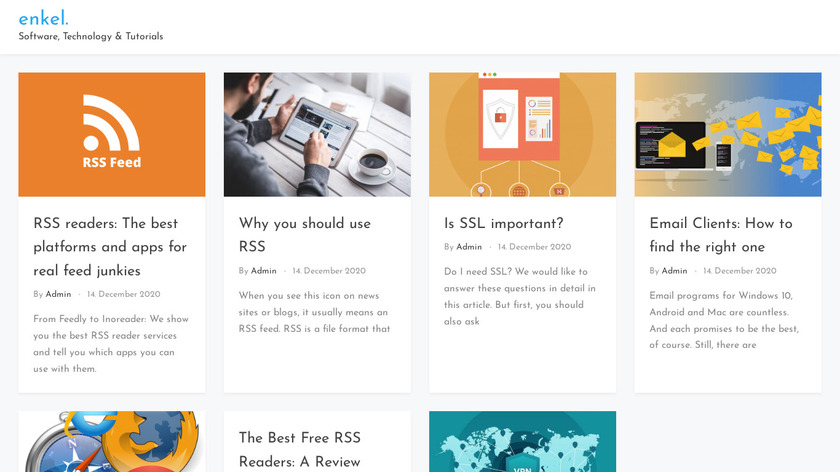Click Admin author link under RSS readers post
This screenshot has width=840, height=472.
coord(58,295)
